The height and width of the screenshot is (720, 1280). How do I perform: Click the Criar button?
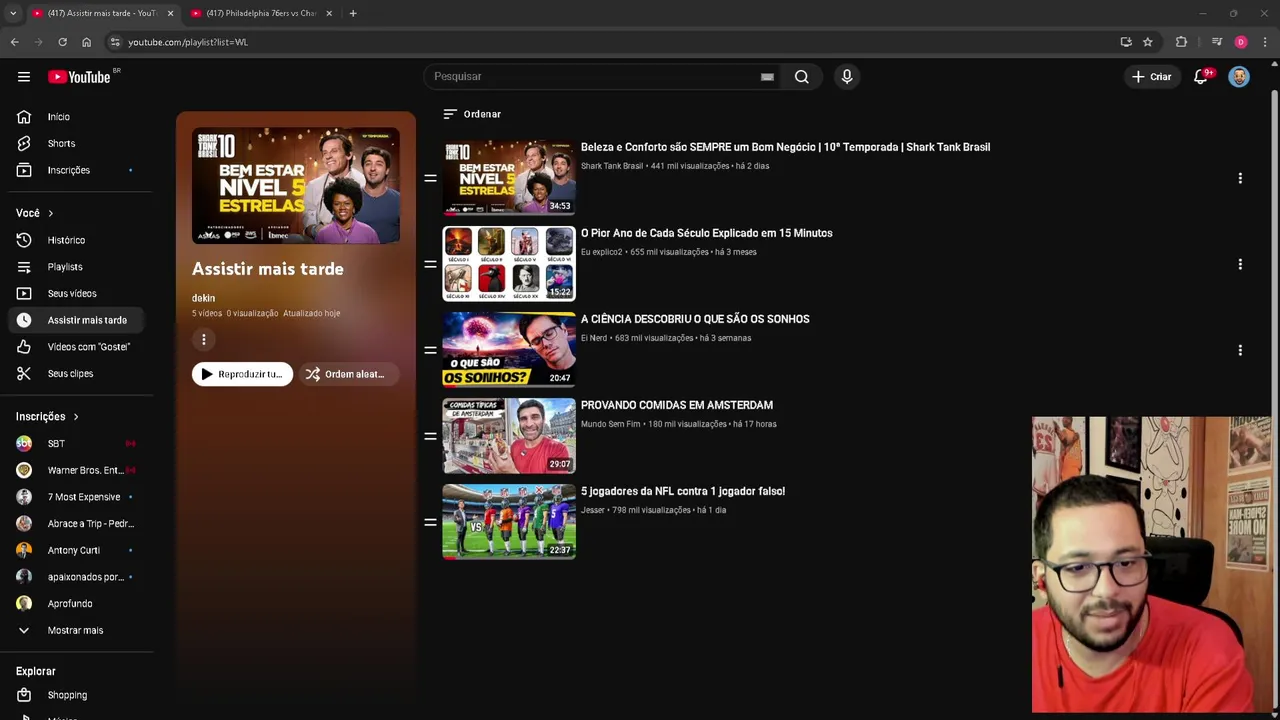(1151, 77)
